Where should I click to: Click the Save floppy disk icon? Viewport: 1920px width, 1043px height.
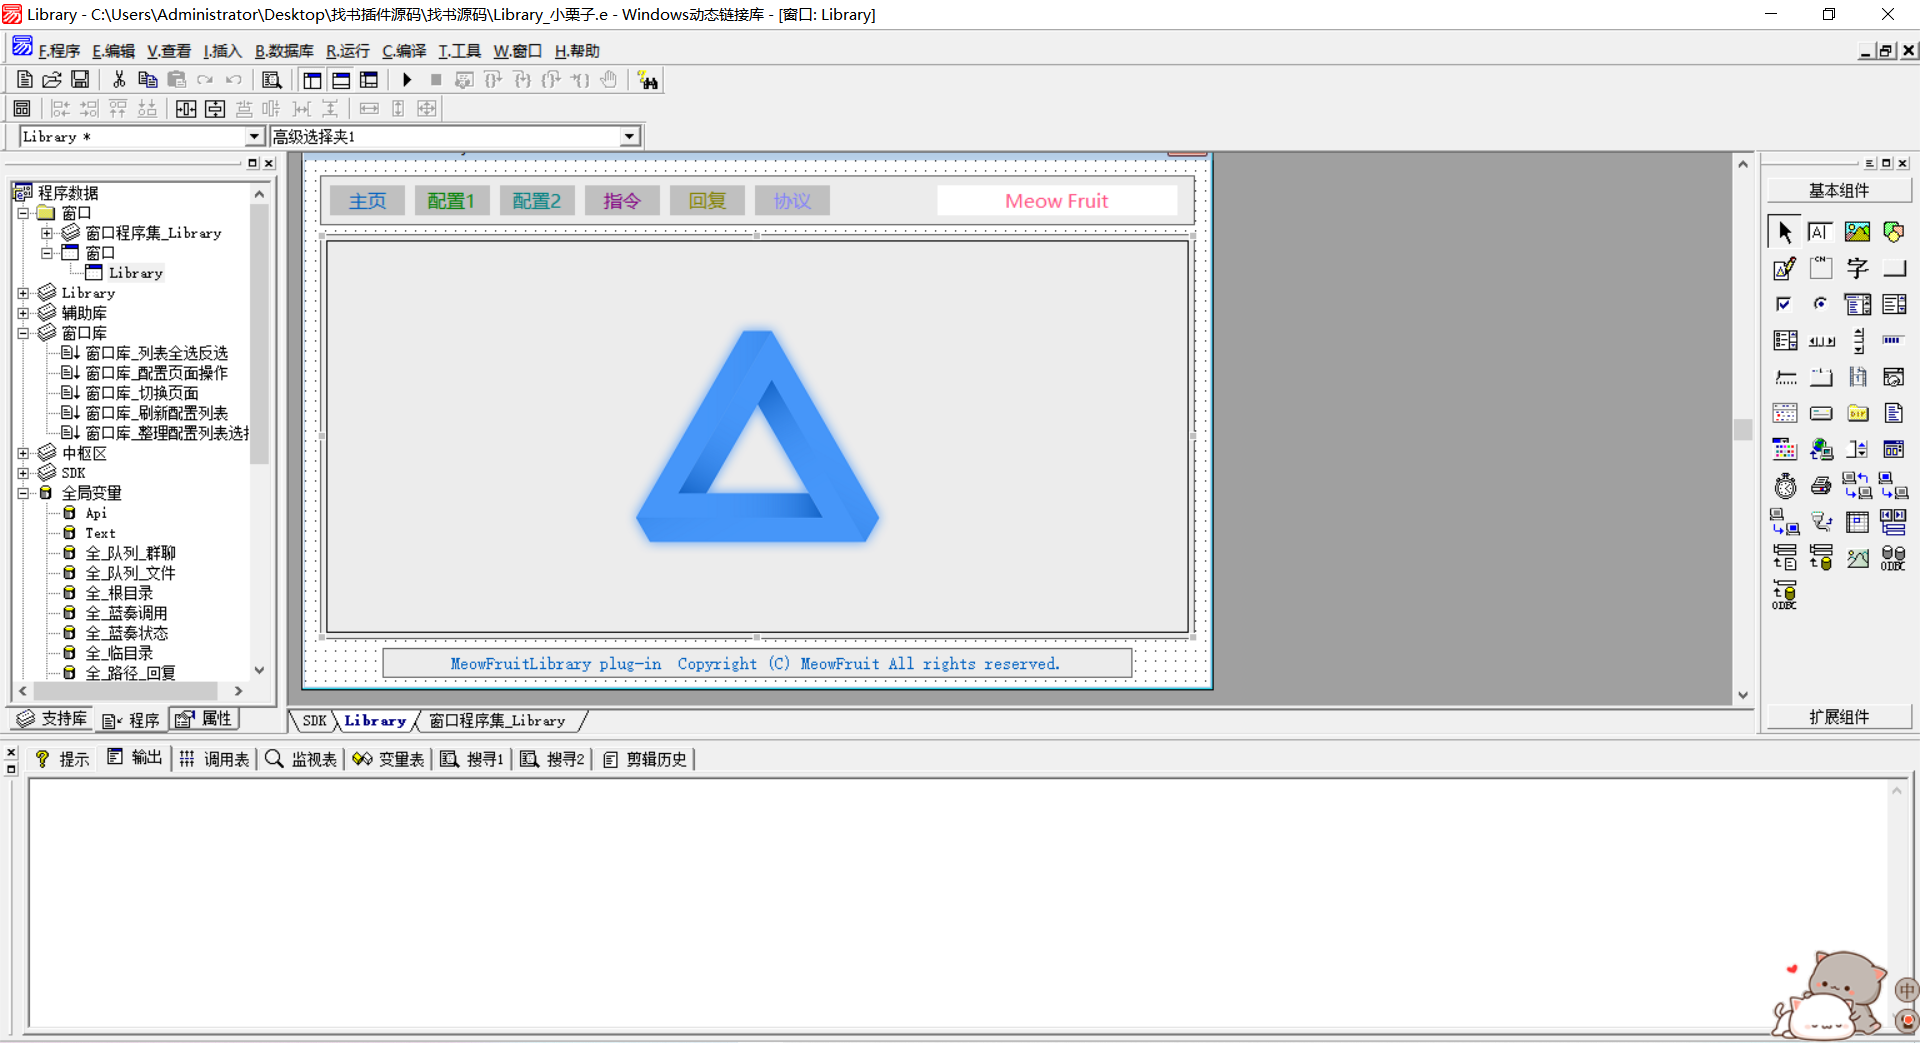pyautogui.click(x=80, y=80)
